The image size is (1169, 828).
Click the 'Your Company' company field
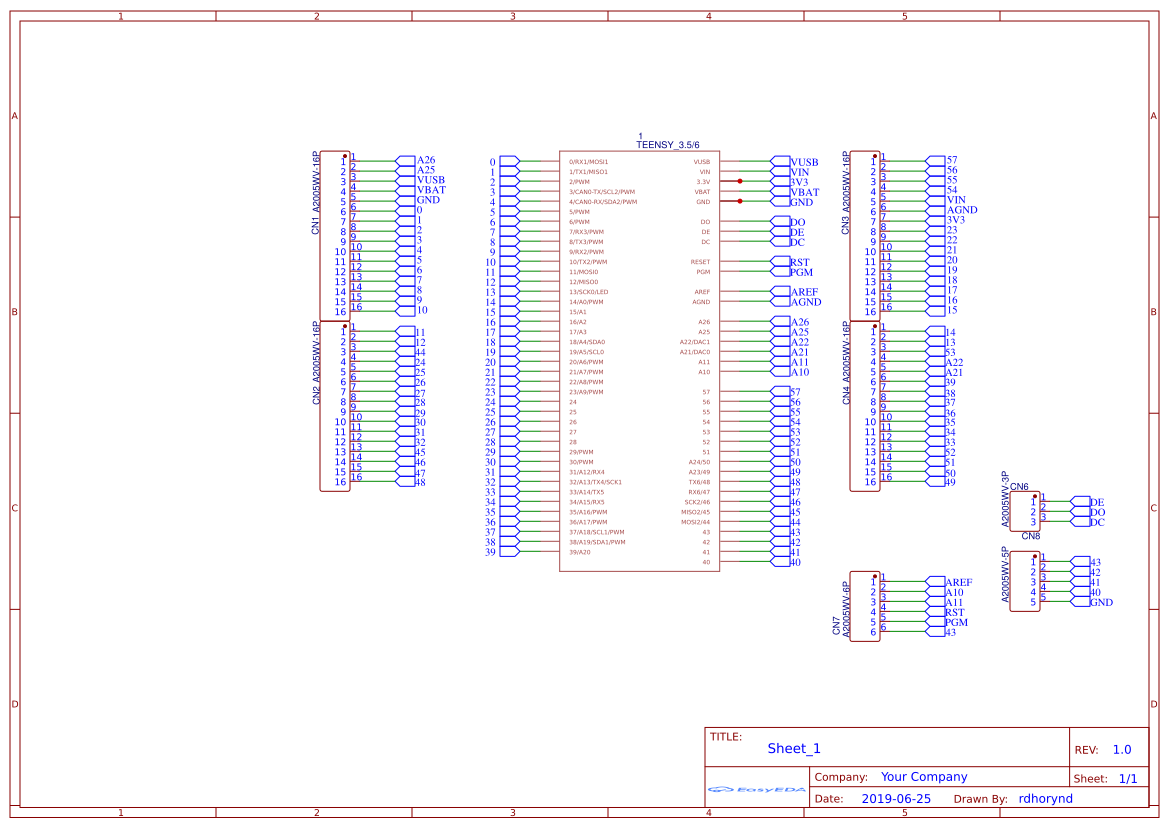click(x=924, y=777)
